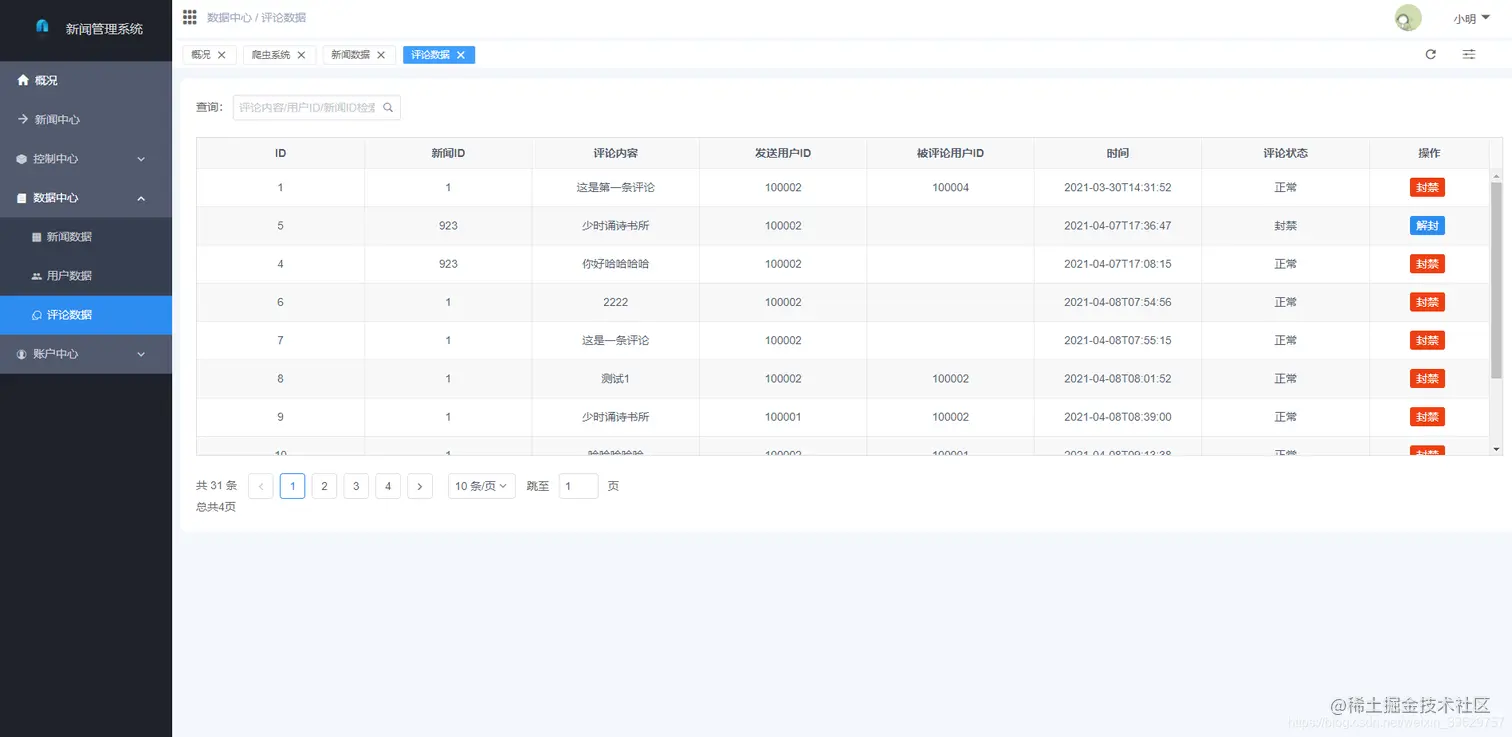The width and height of the screenshot is (1512, 737).
Task: Open the settings sliders icon
Action: pos(1469,55)
